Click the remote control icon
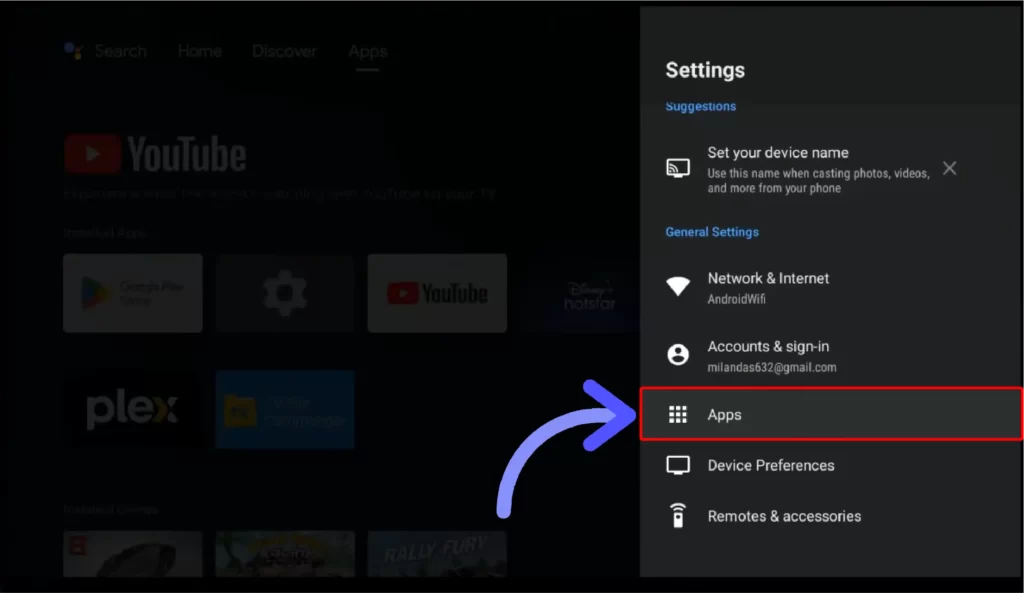Screen dimensions: 1024x593 678,515
